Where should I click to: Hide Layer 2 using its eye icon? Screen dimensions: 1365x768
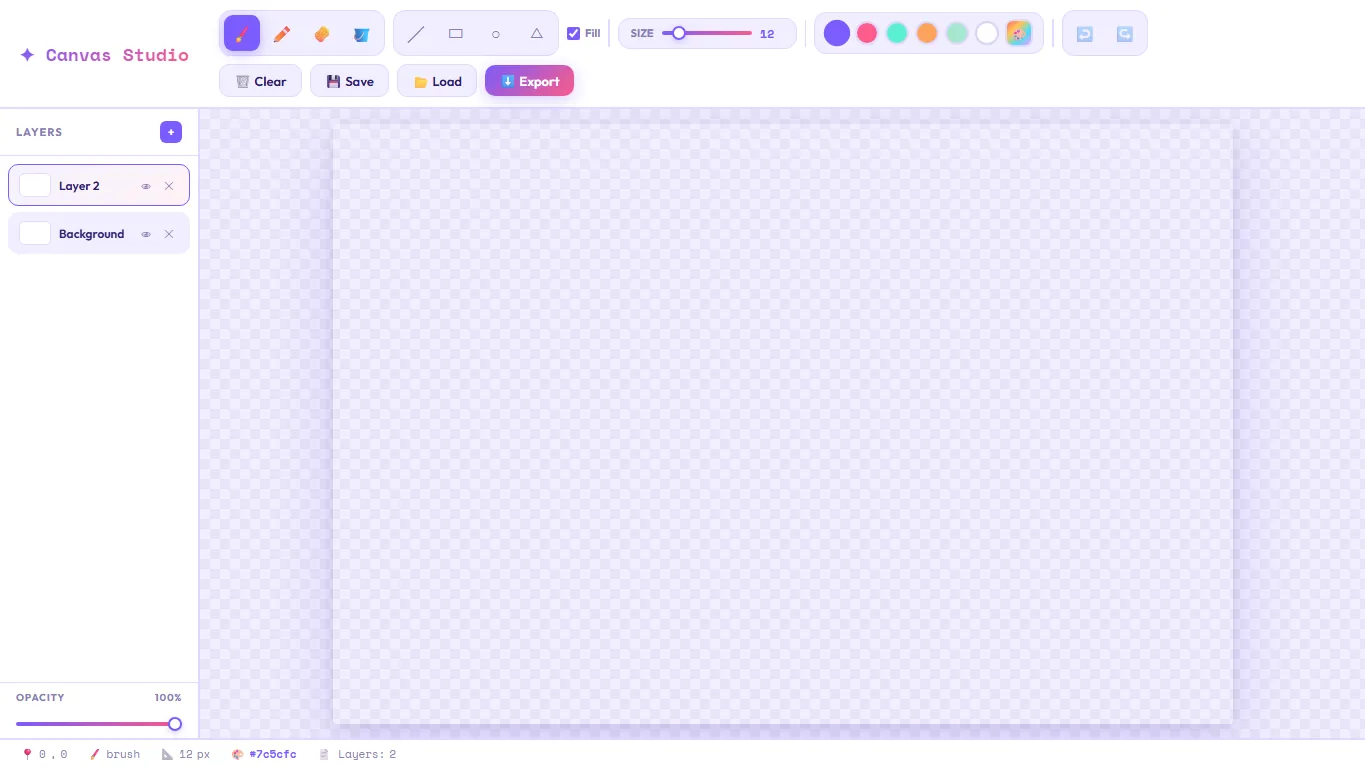click(x=146, y=186)
